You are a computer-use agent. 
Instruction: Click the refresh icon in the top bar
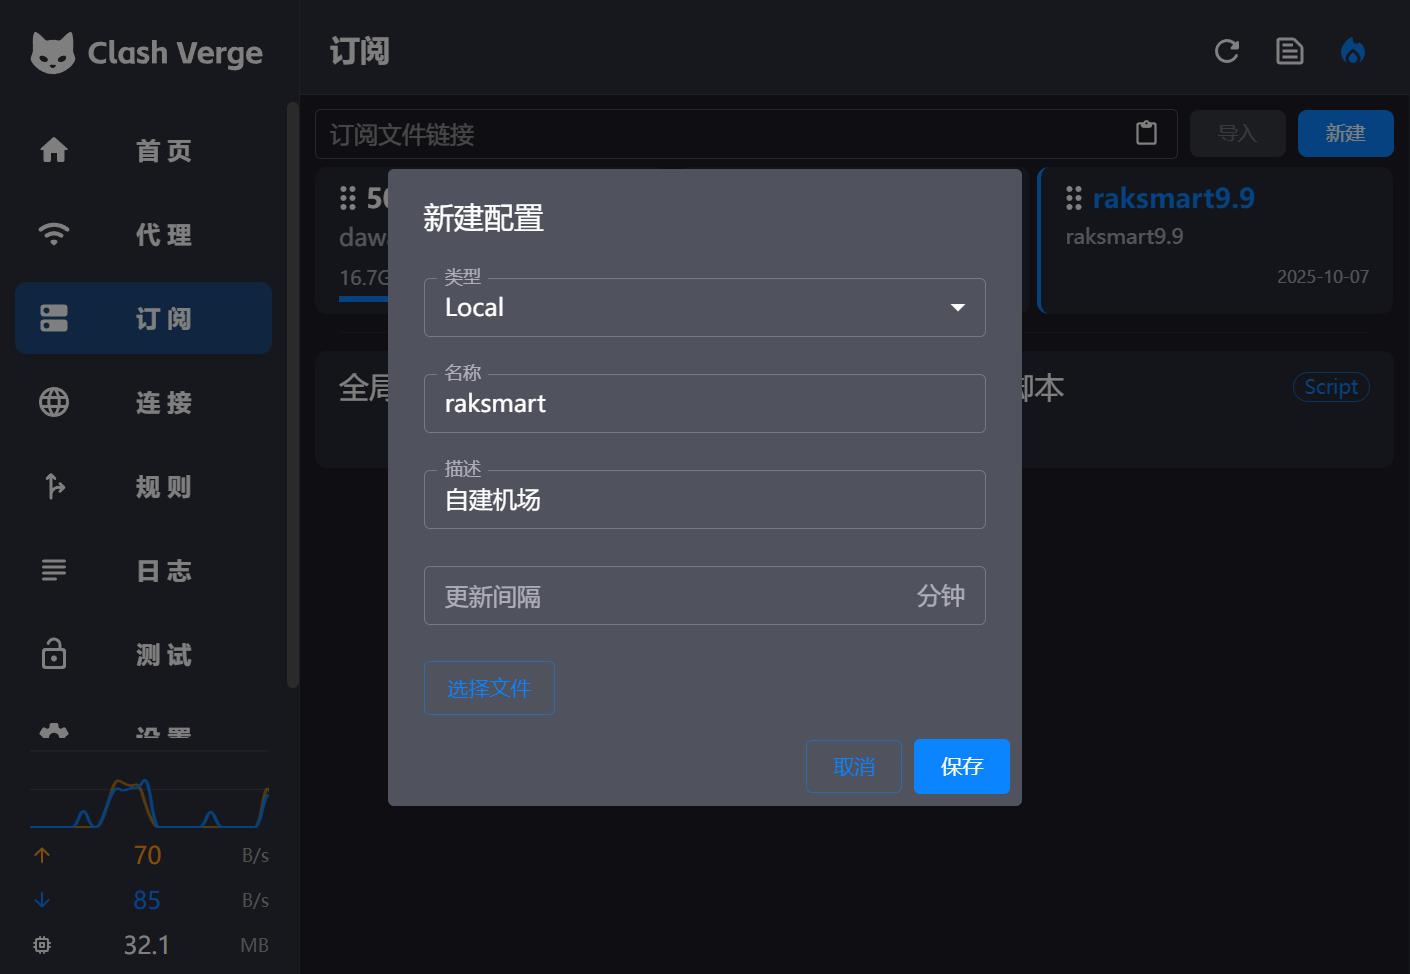pos(1227,51)
